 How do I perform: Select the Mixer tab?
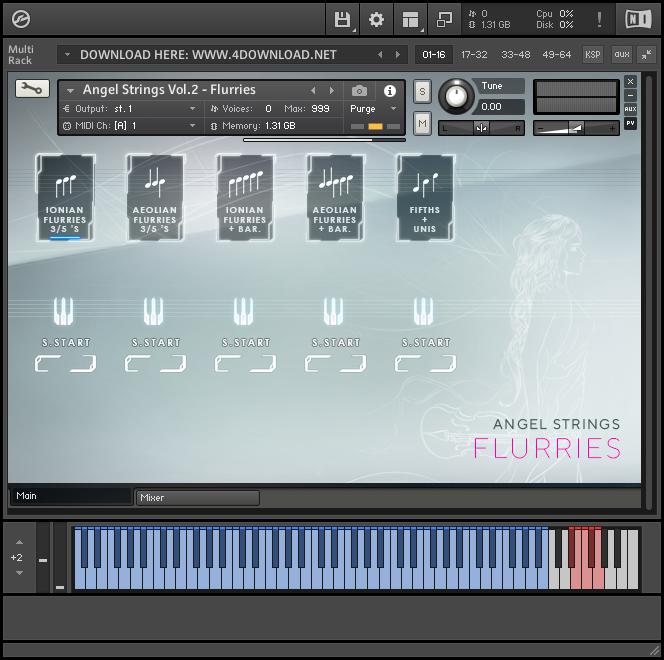pyautogui.click(x=197, y=498)
